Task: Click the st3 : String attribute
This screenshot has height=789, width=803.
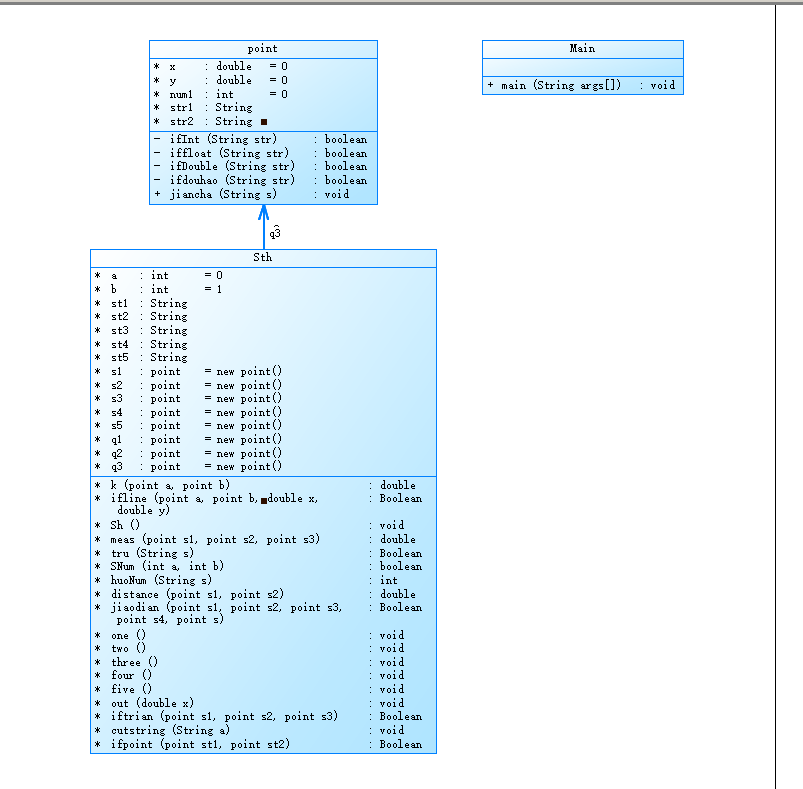Action: point(141,330)
